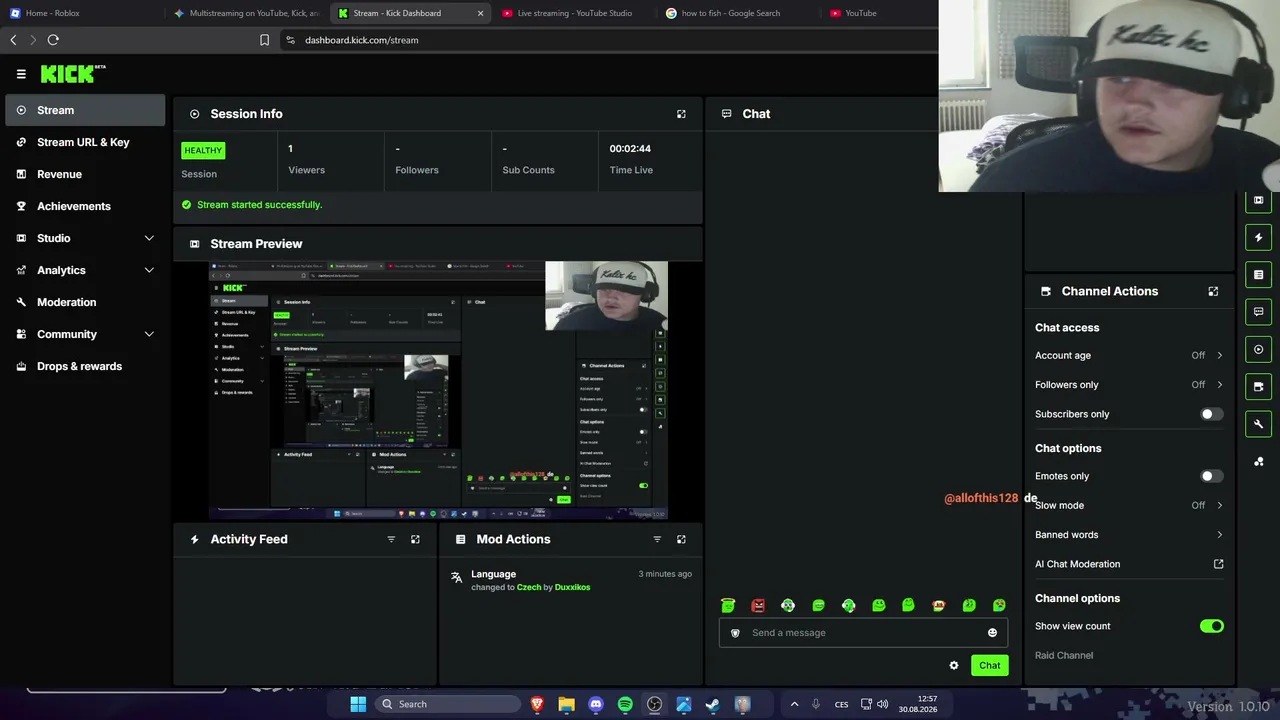Go to Revenue page
The width and height of the screenshot is (1280, 720).
[85, 174]
